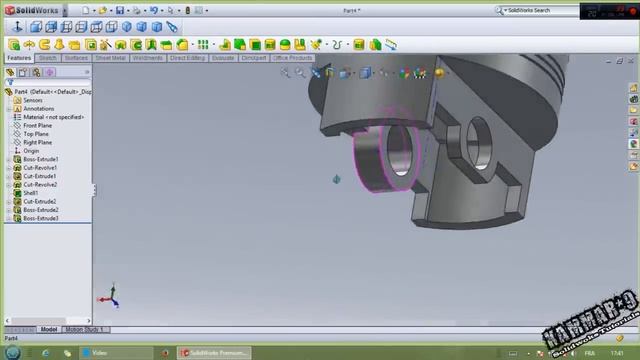640x360 pixels.
Task: Select the second standard view cube icon
Action: (51, 27)
